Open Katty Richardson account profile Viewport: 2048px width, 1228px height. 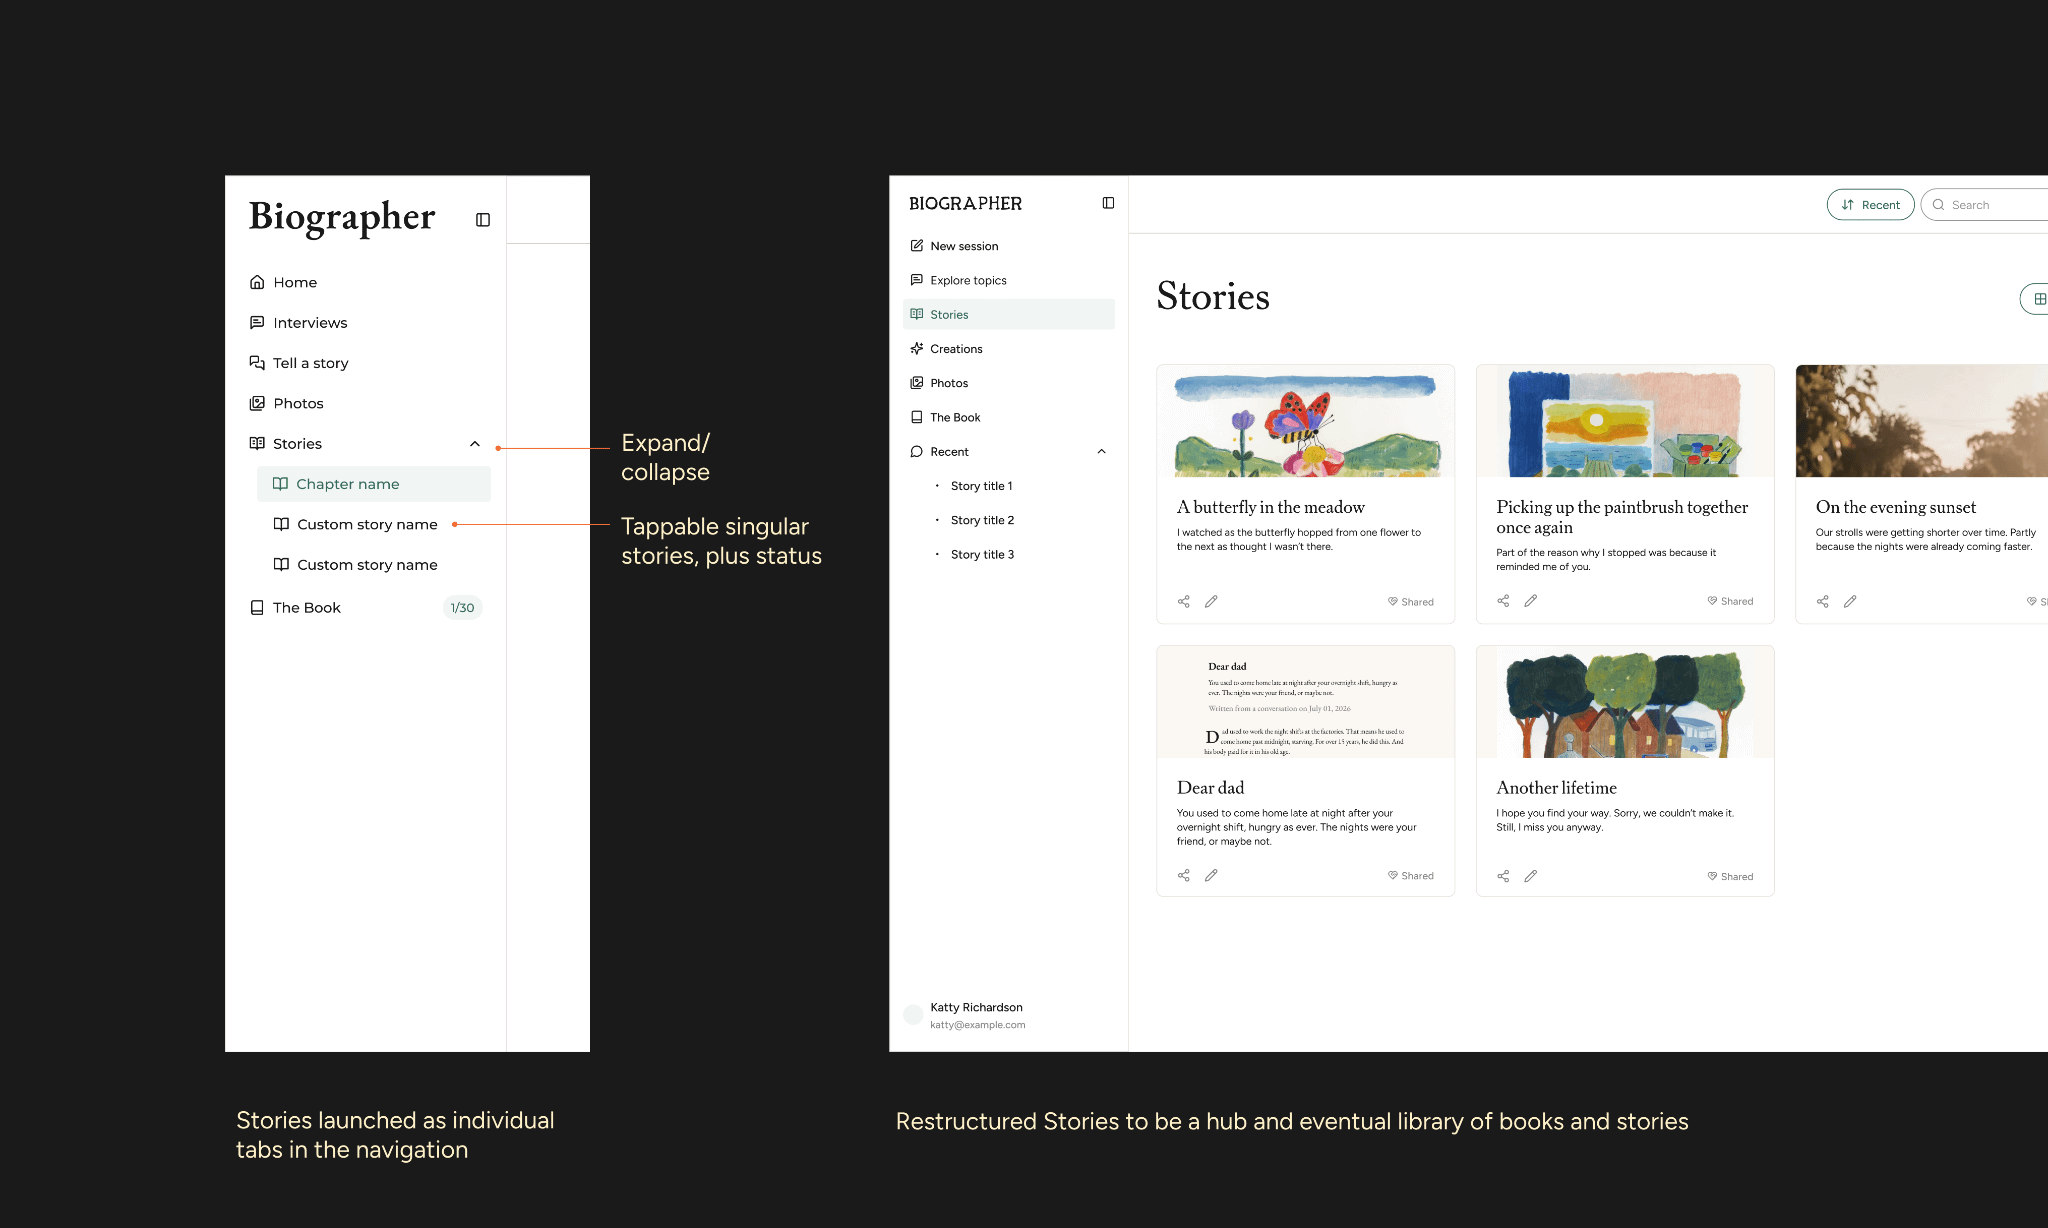click(x=965, y=1015)
